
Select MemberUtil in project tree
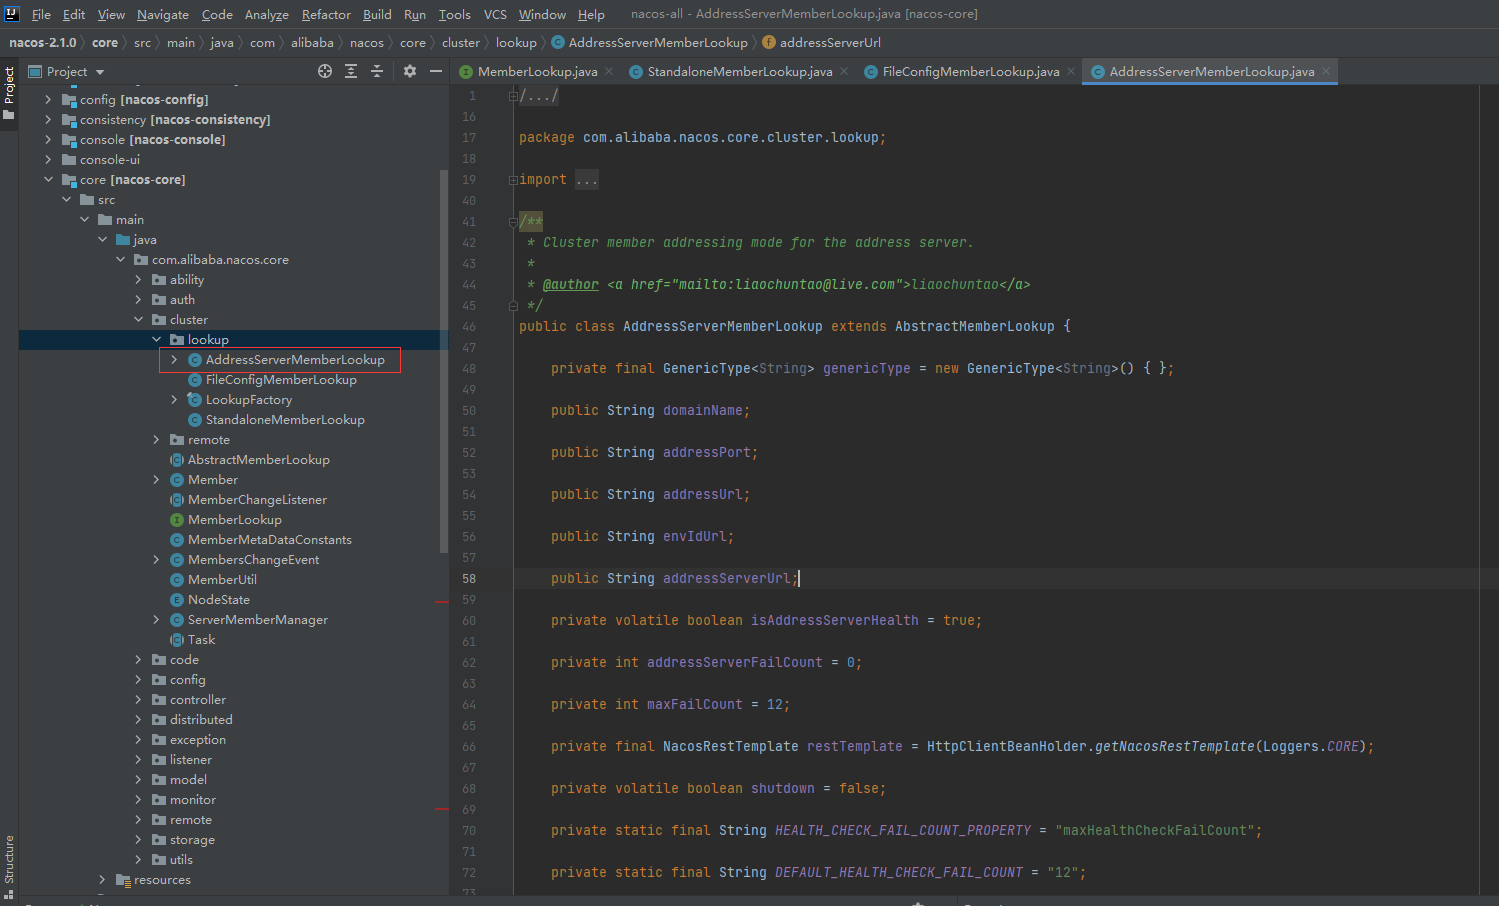click(x=222, y=579)
